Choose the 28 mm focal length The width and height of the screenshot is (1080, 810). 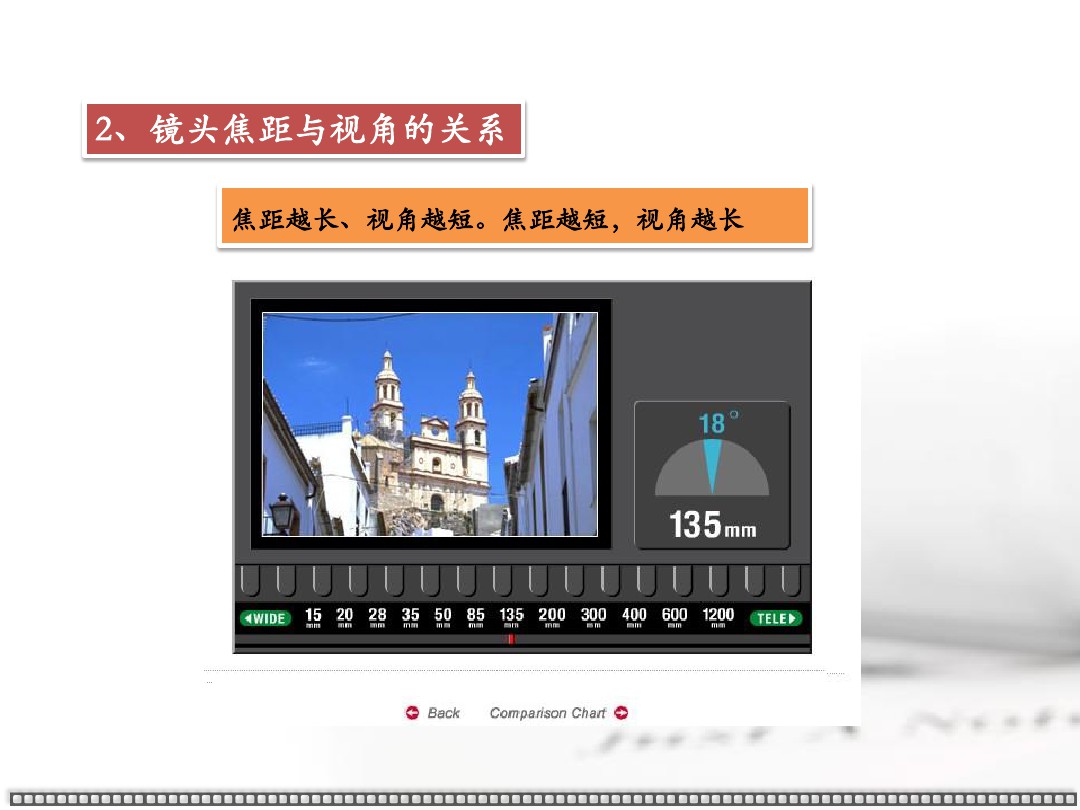(377, 617)
